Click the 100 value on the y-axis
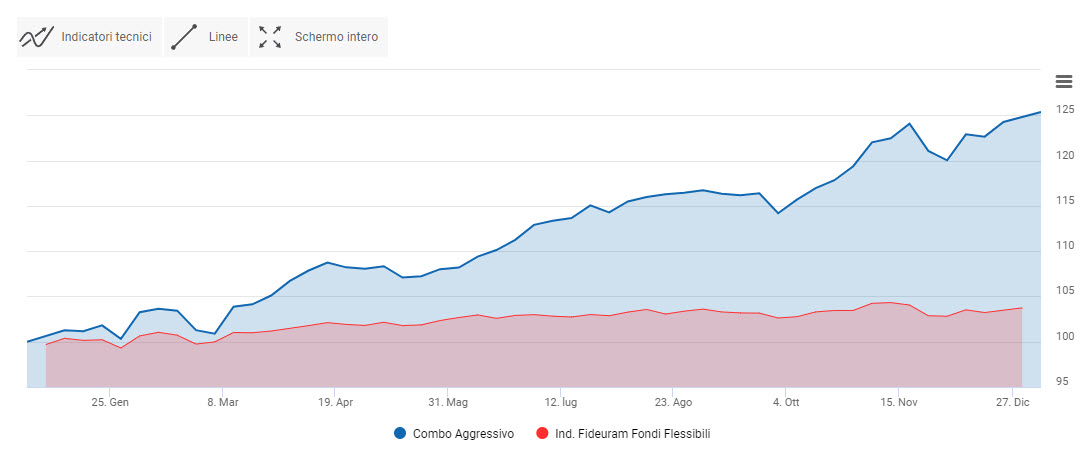Viewport: 1087px width, 460px height. coord(1064,336)
